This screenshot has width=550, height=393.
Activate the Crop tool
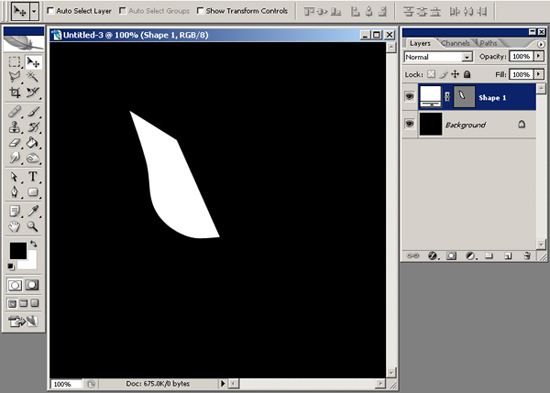(x=14, y=92)
